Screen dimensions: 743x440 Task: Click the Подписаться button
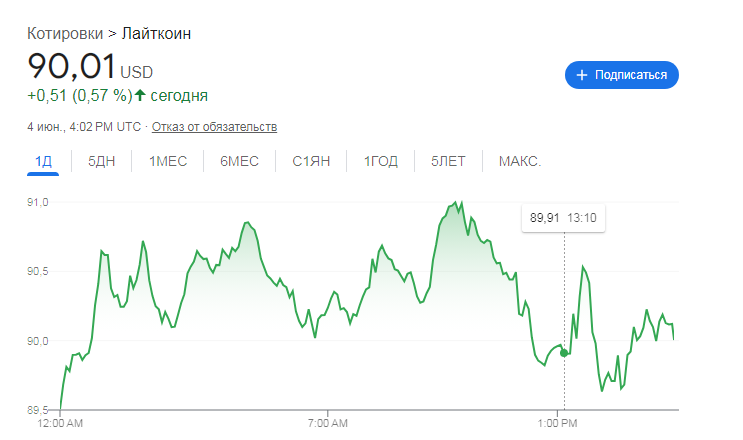pyautogui.click(x=621, y=75)
